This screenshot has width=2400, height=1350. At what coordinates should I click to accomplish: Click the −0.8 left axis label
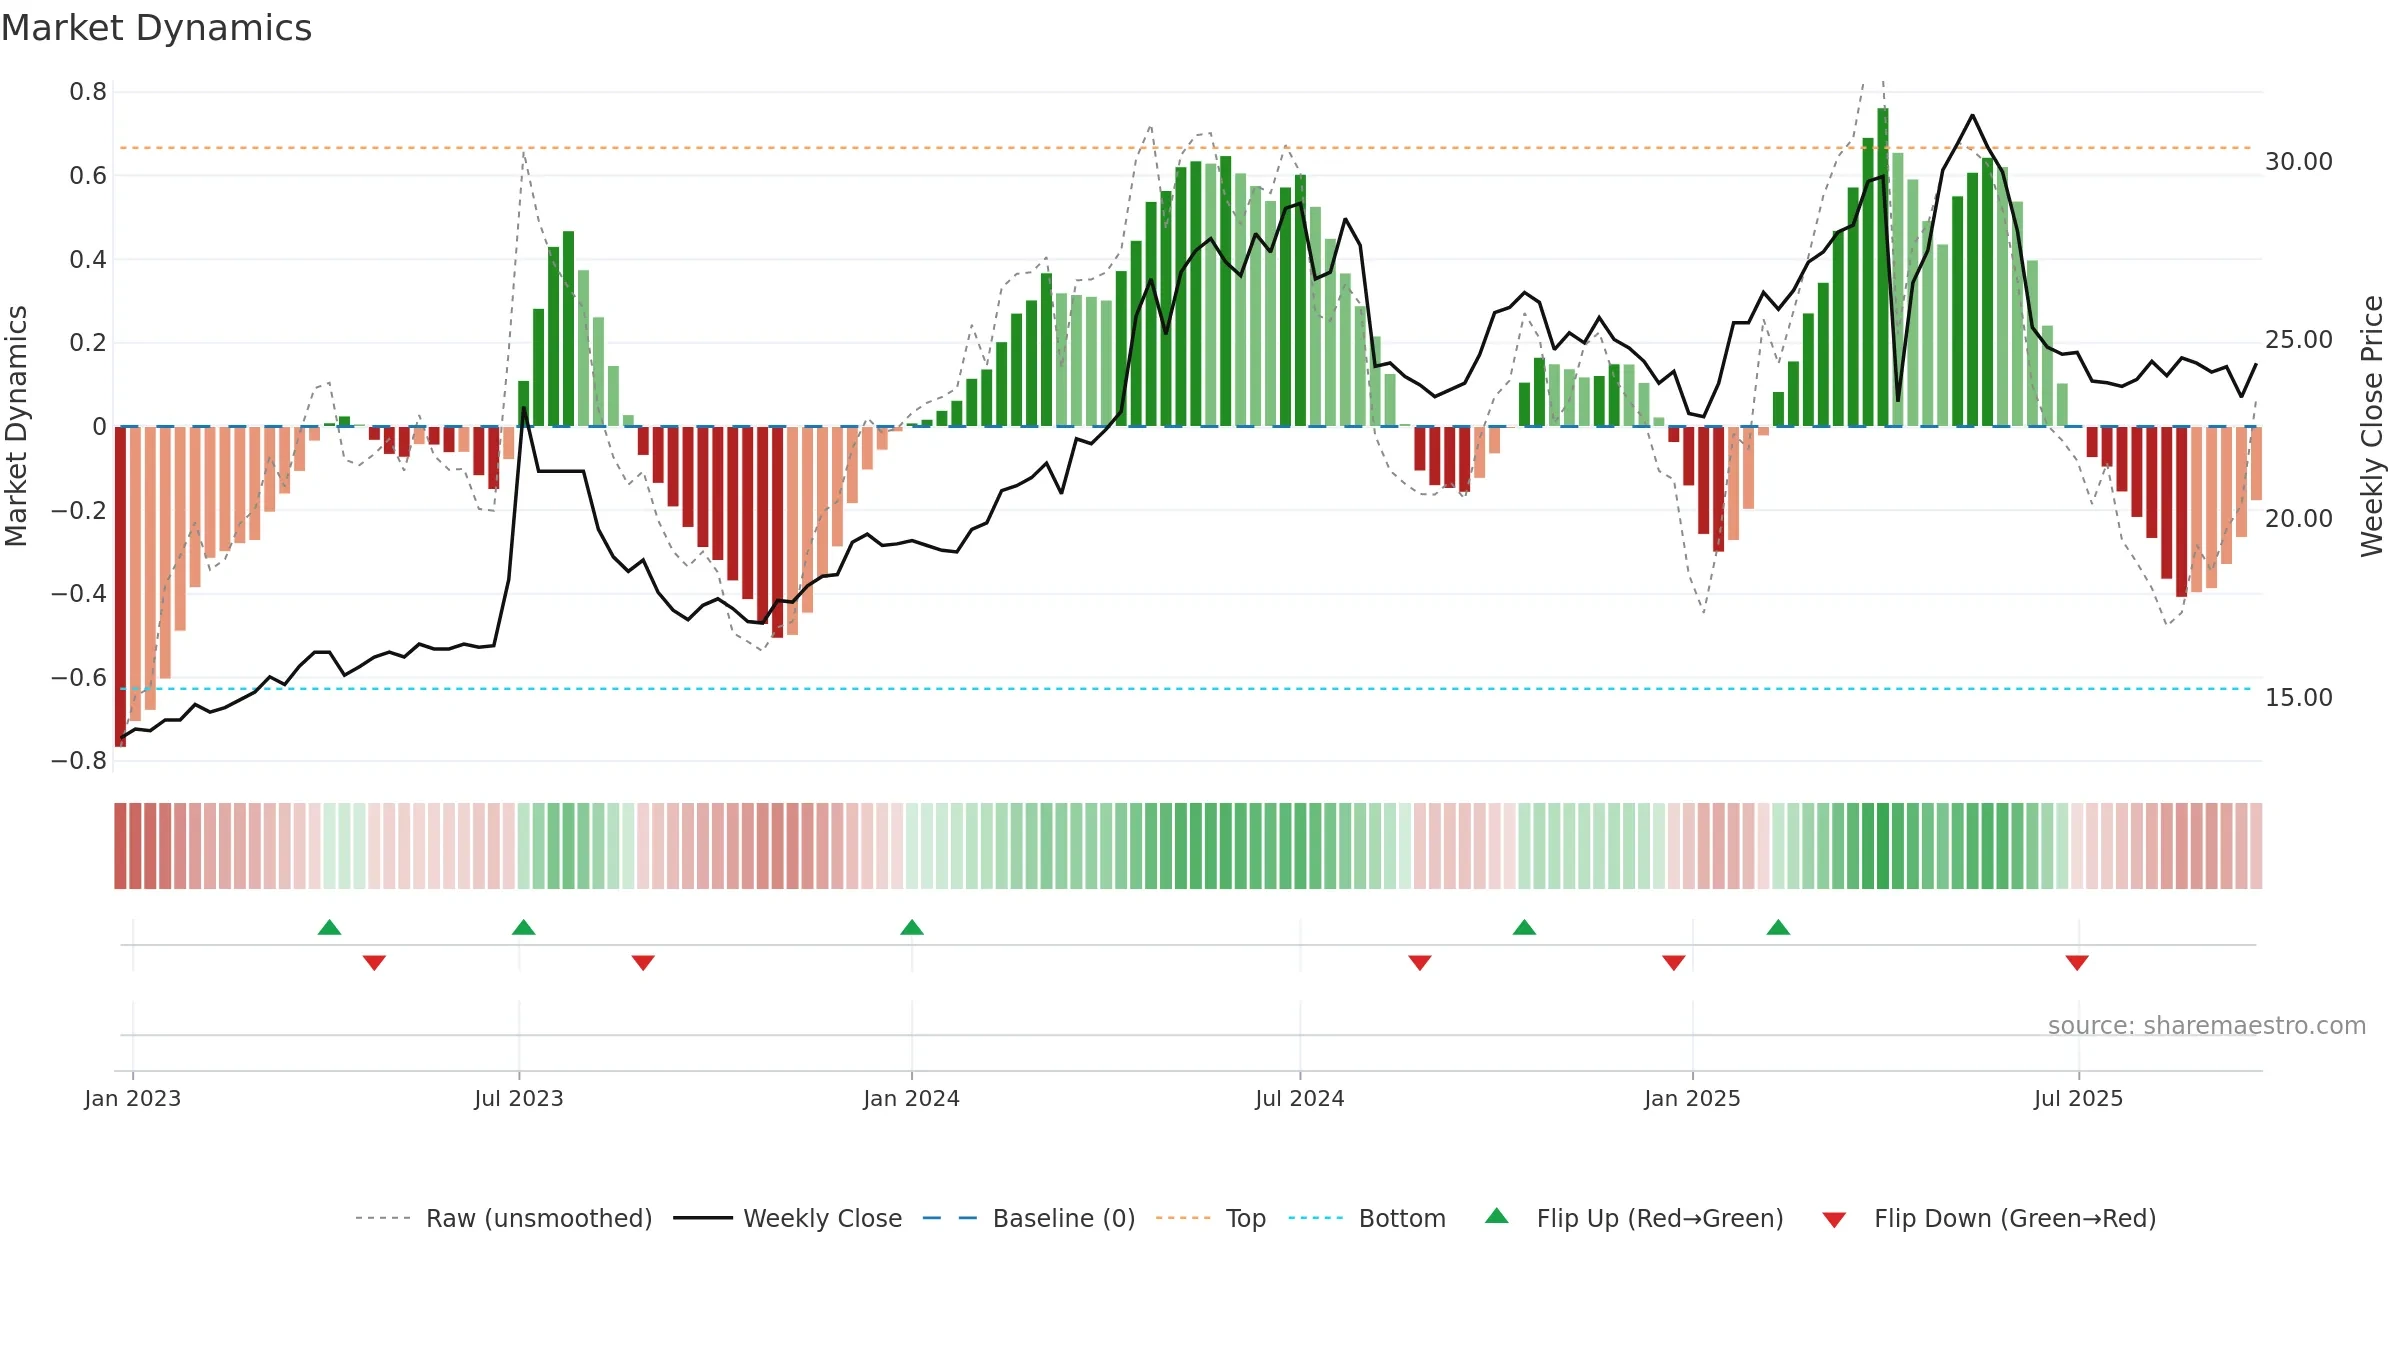79,761
